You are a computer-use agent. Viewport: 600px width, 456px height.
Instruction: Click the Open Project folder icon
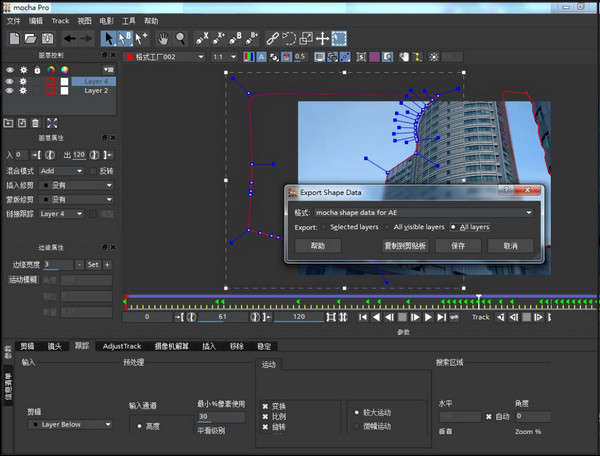(33, 38)
